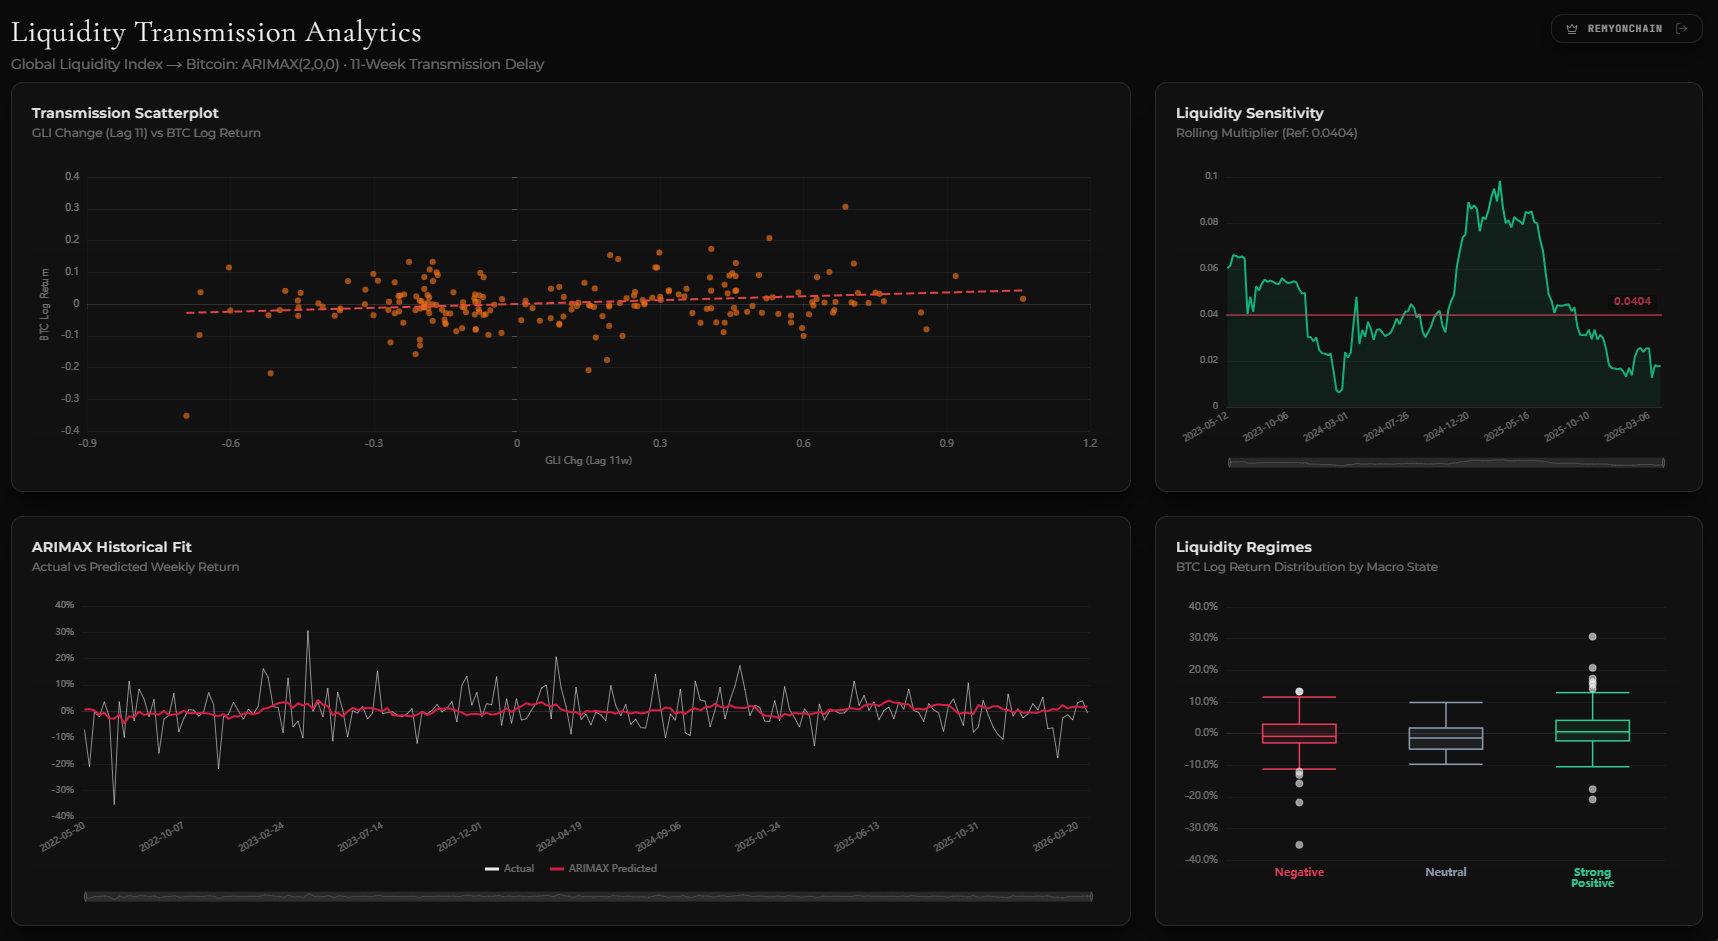Click the 0.0404 reference line label
Viewport: 1718px width, 941px height.
point(1632,301)
